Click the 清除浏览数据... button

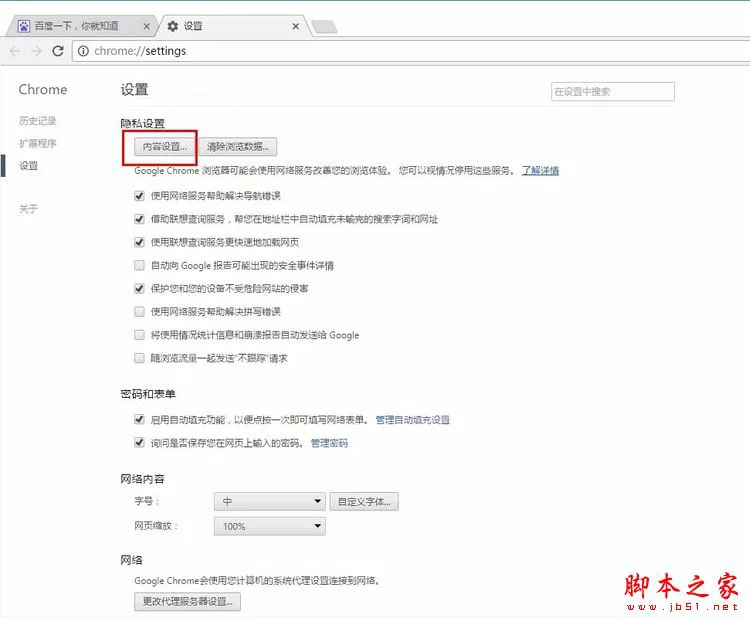coord(238,146)
